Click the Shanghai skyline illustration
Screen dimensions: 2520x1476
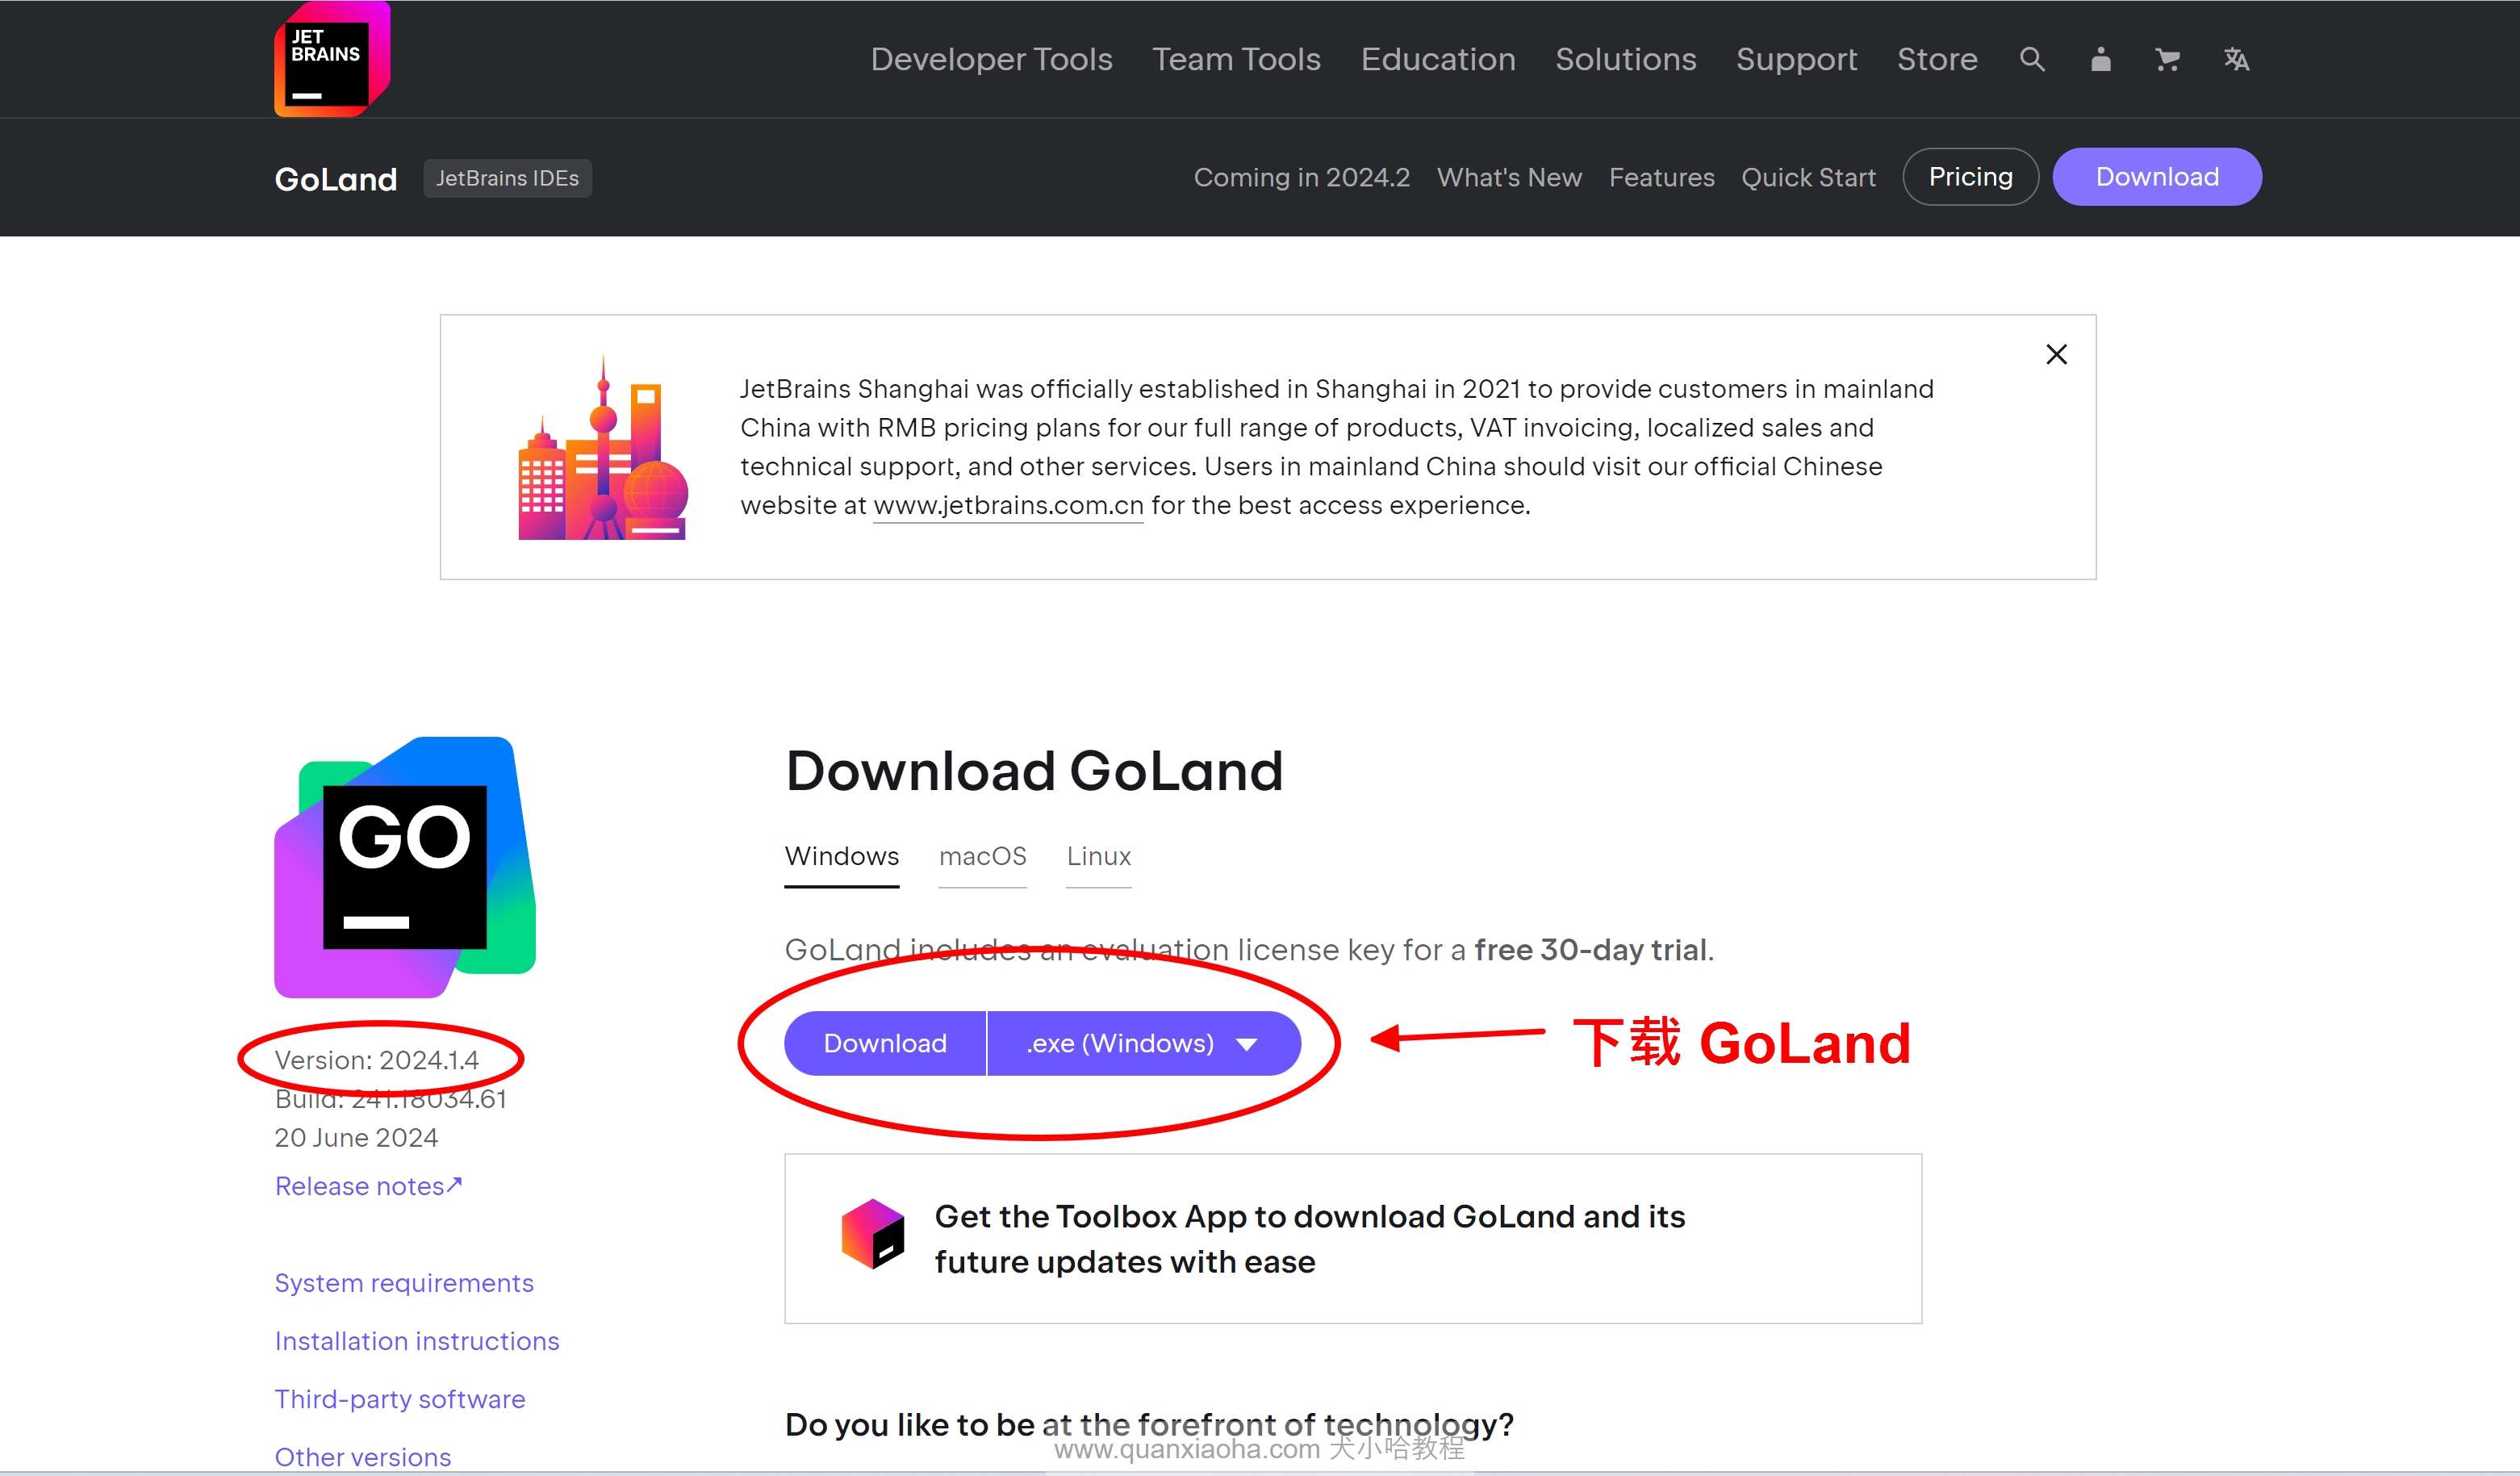603,447
